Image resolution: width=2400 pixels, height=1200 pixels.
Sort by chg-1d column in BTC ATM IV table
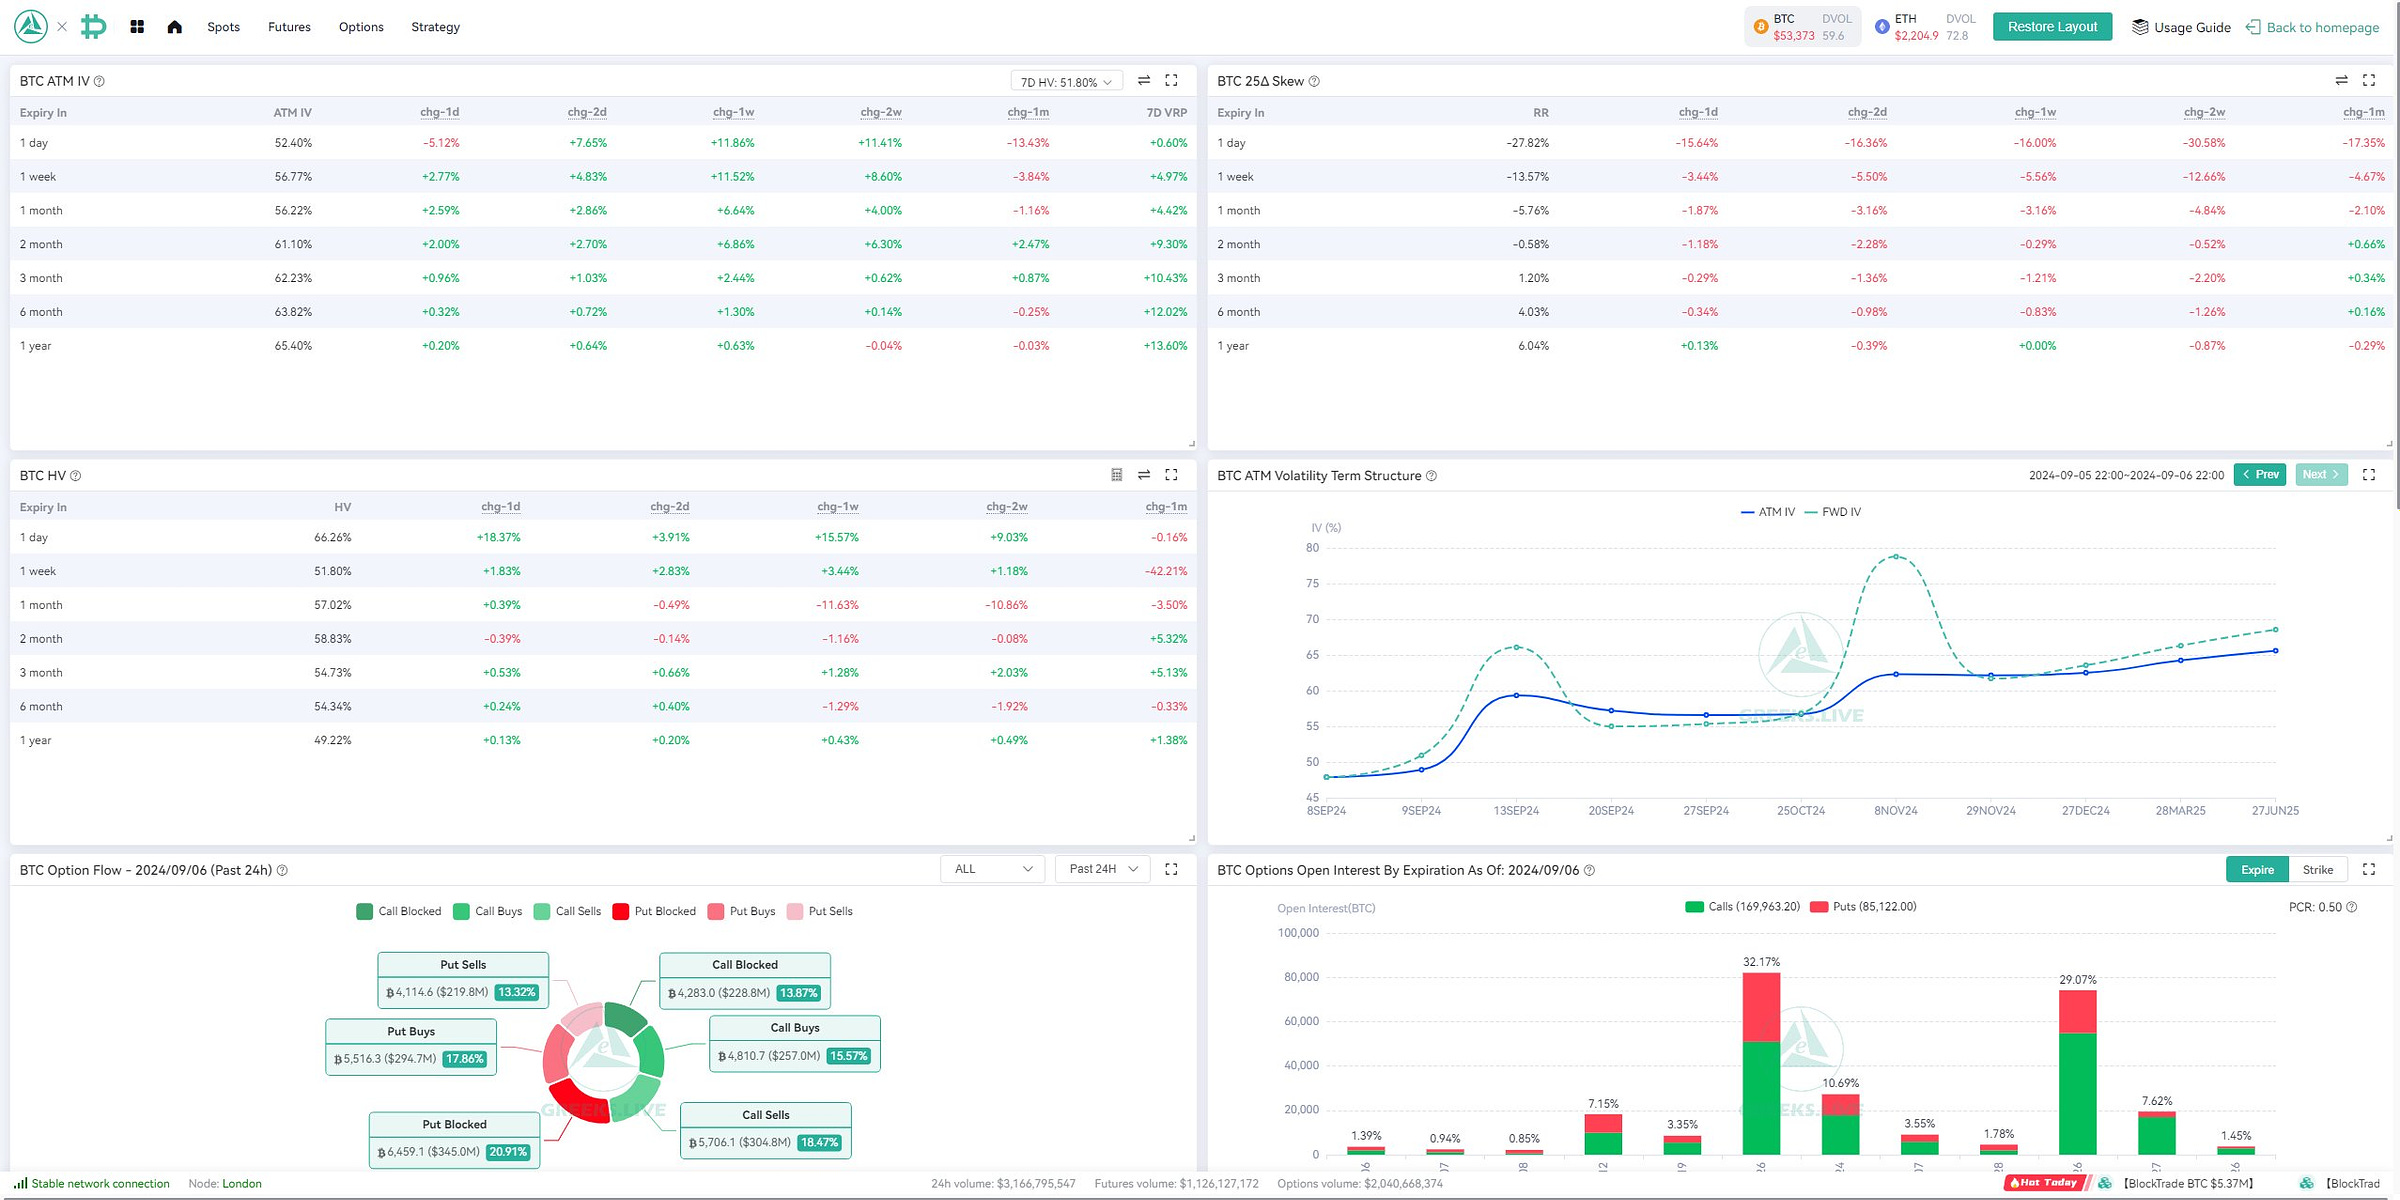440,113
